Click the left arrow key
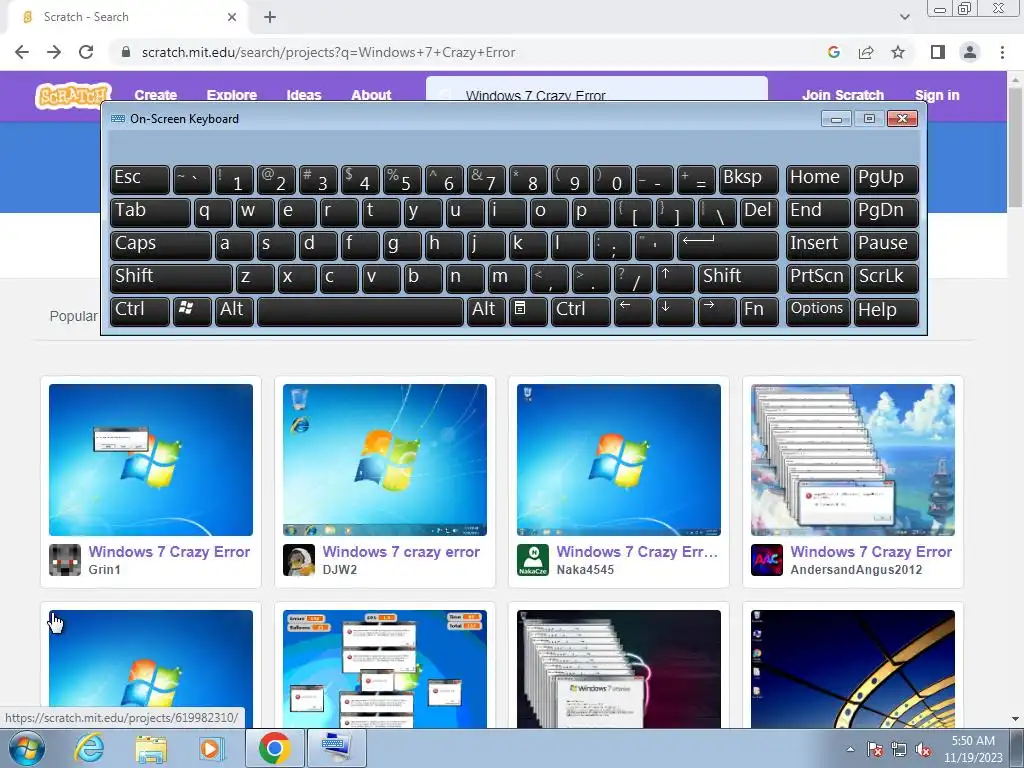 [633, 311]
